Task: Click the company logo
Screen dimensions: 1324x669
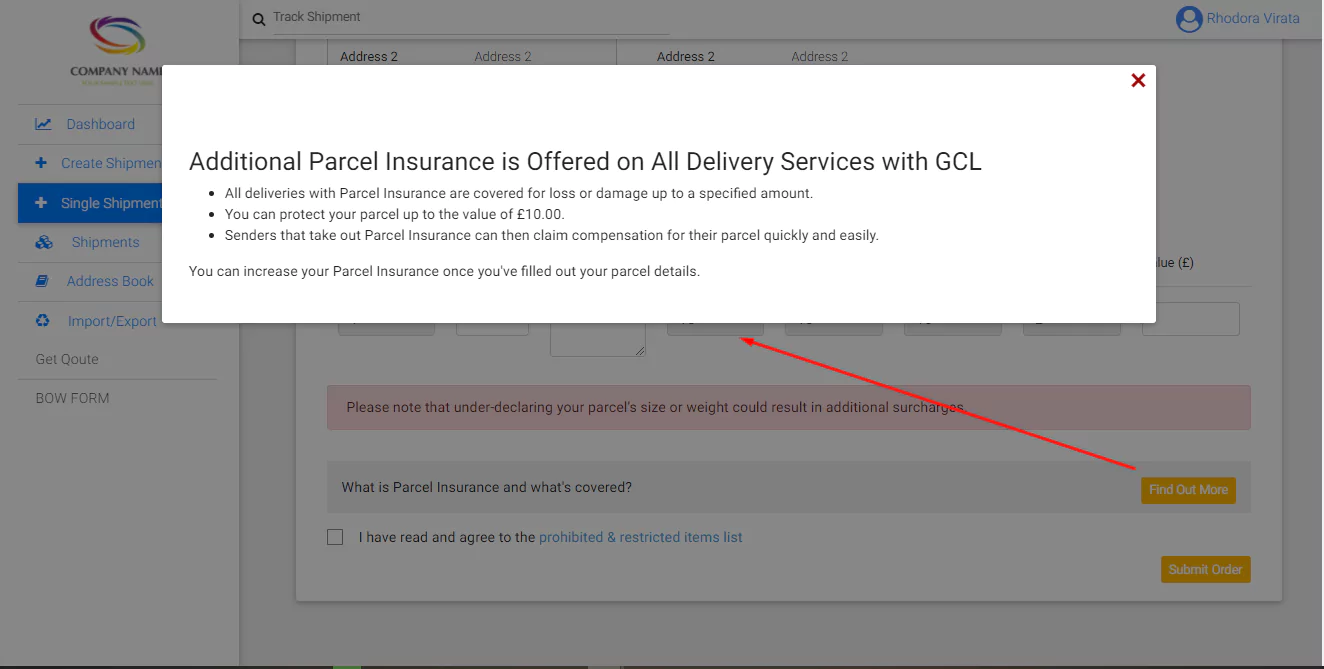Action: pyautogui.click(x=118, y=50)
